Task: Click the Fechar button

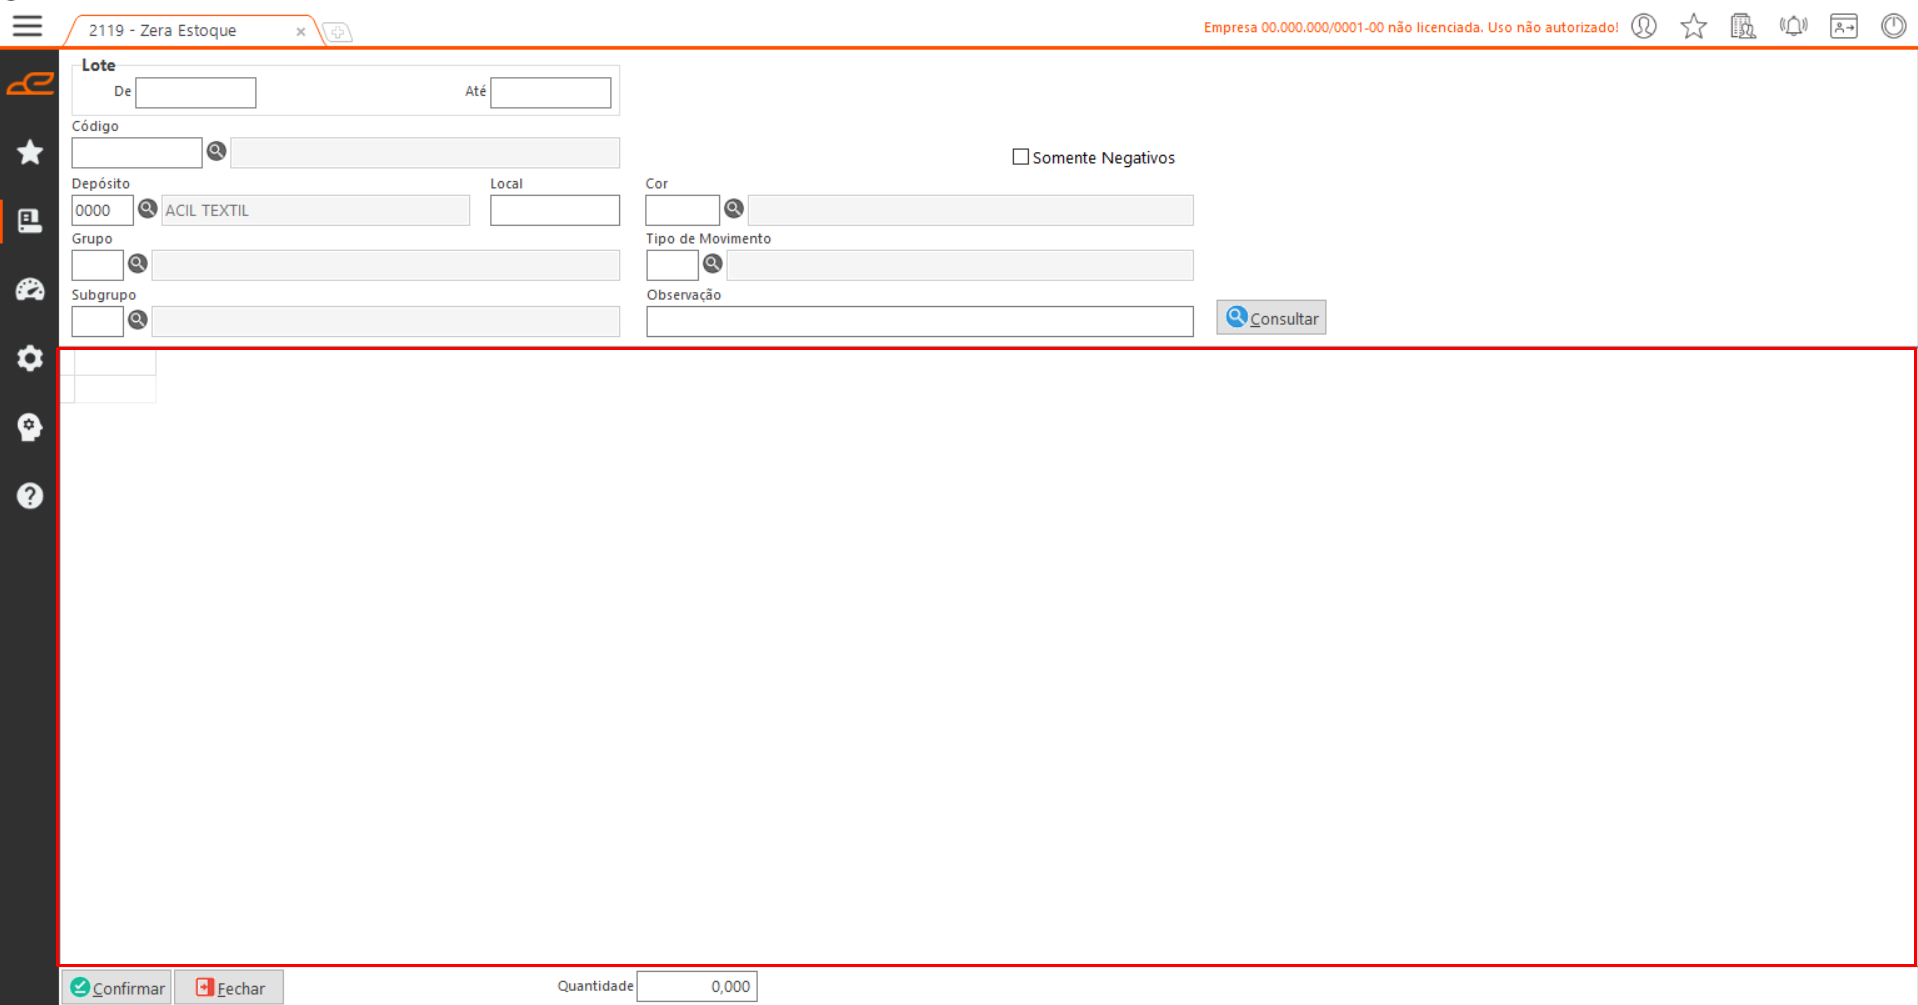Action: (x=229, y=987)
